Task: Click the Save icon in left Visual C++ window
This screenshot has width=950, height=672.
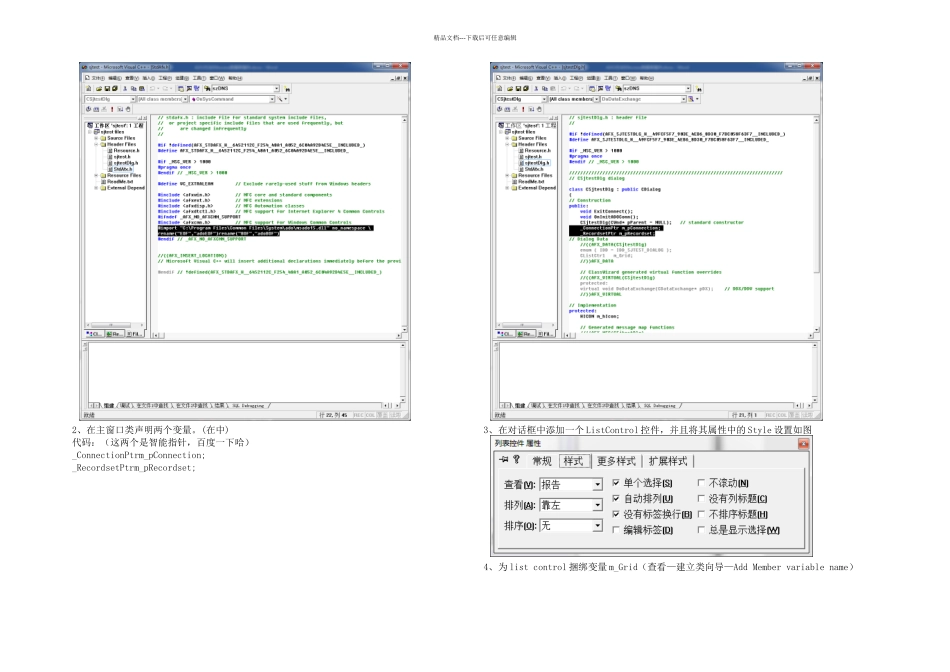Action: (107, 88)
